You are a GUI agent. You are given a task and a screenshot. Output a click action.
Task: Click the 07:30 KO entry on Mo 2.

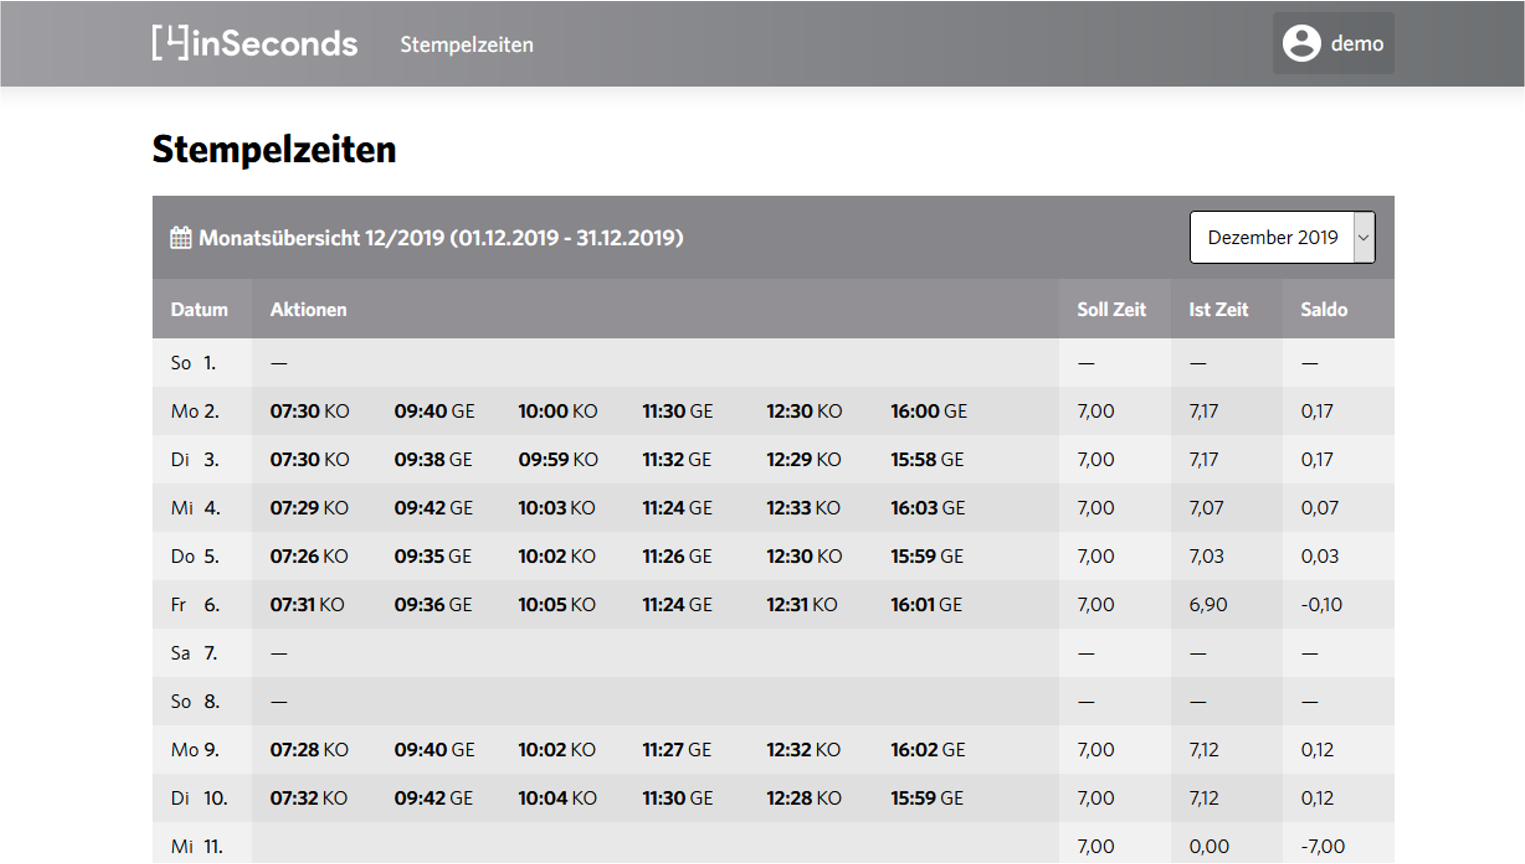[310, 411]
